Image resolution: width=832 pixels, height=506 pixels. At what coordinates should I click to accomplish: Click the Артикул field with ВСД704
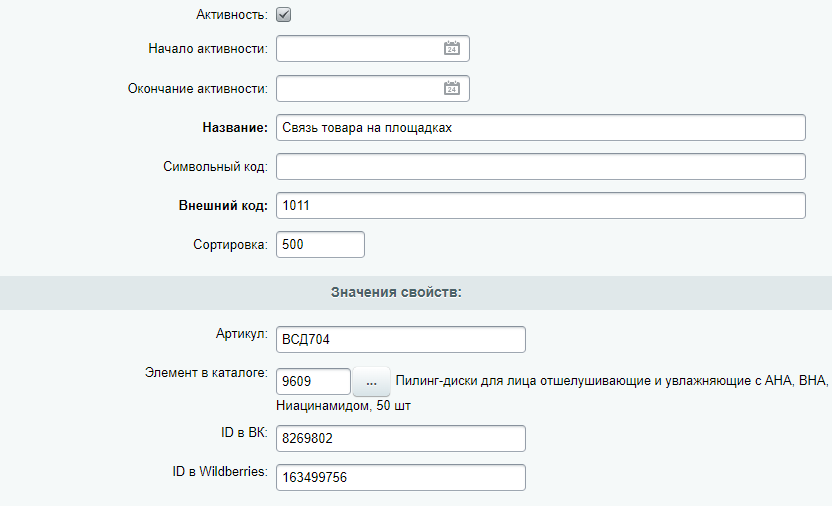tap(400, 340)
